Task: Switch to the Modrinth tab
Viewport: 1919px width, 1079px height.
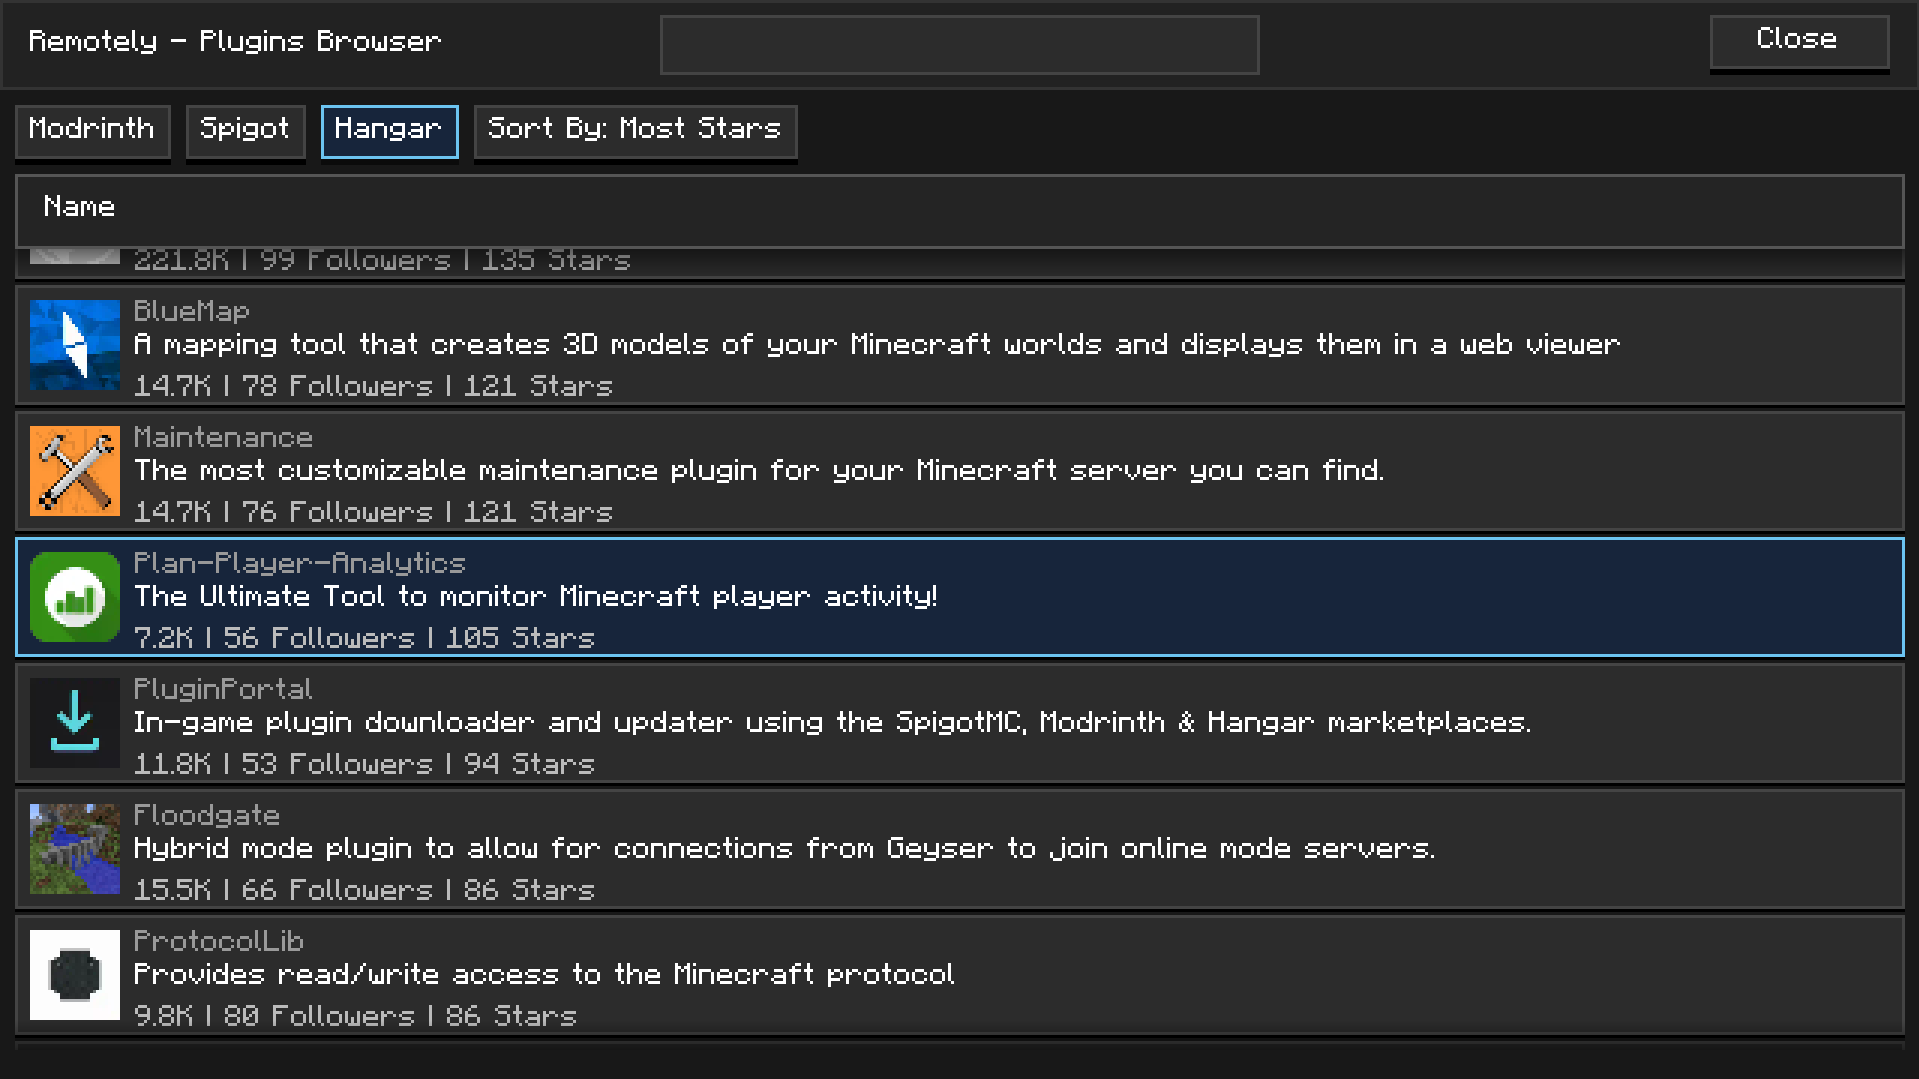Action: [x=92, y=131]
